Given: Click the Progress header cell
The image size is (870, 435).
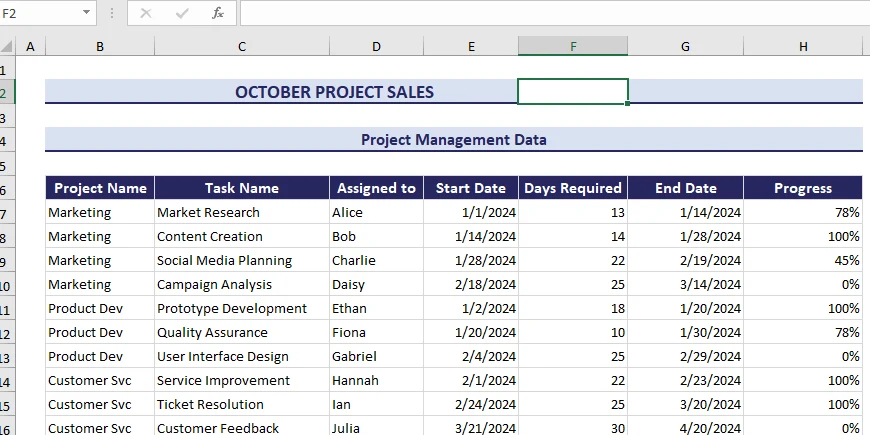Looking at the screenshot, I should [803, 188].
